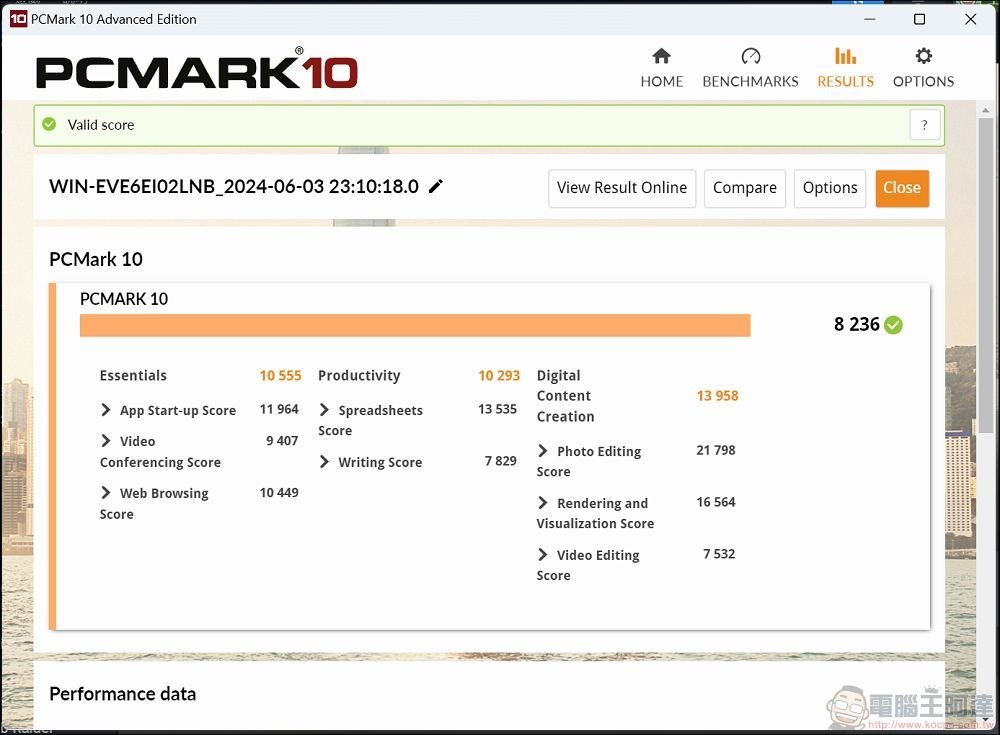Screen dimensions: 1000x735
Task: Click green check icon next to Valid score
Action: pyautogui.click(x=49, y=124)
